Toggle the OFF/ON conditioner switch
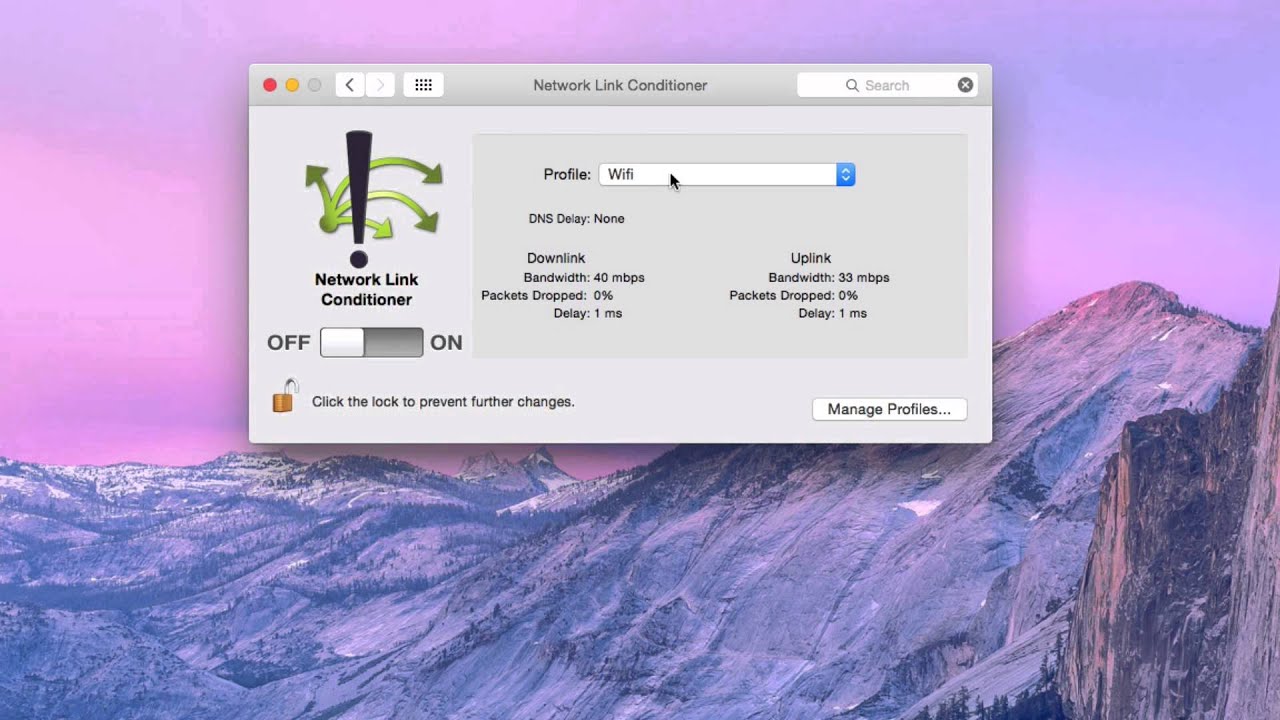1280x720 pixels. click(371, 342)
